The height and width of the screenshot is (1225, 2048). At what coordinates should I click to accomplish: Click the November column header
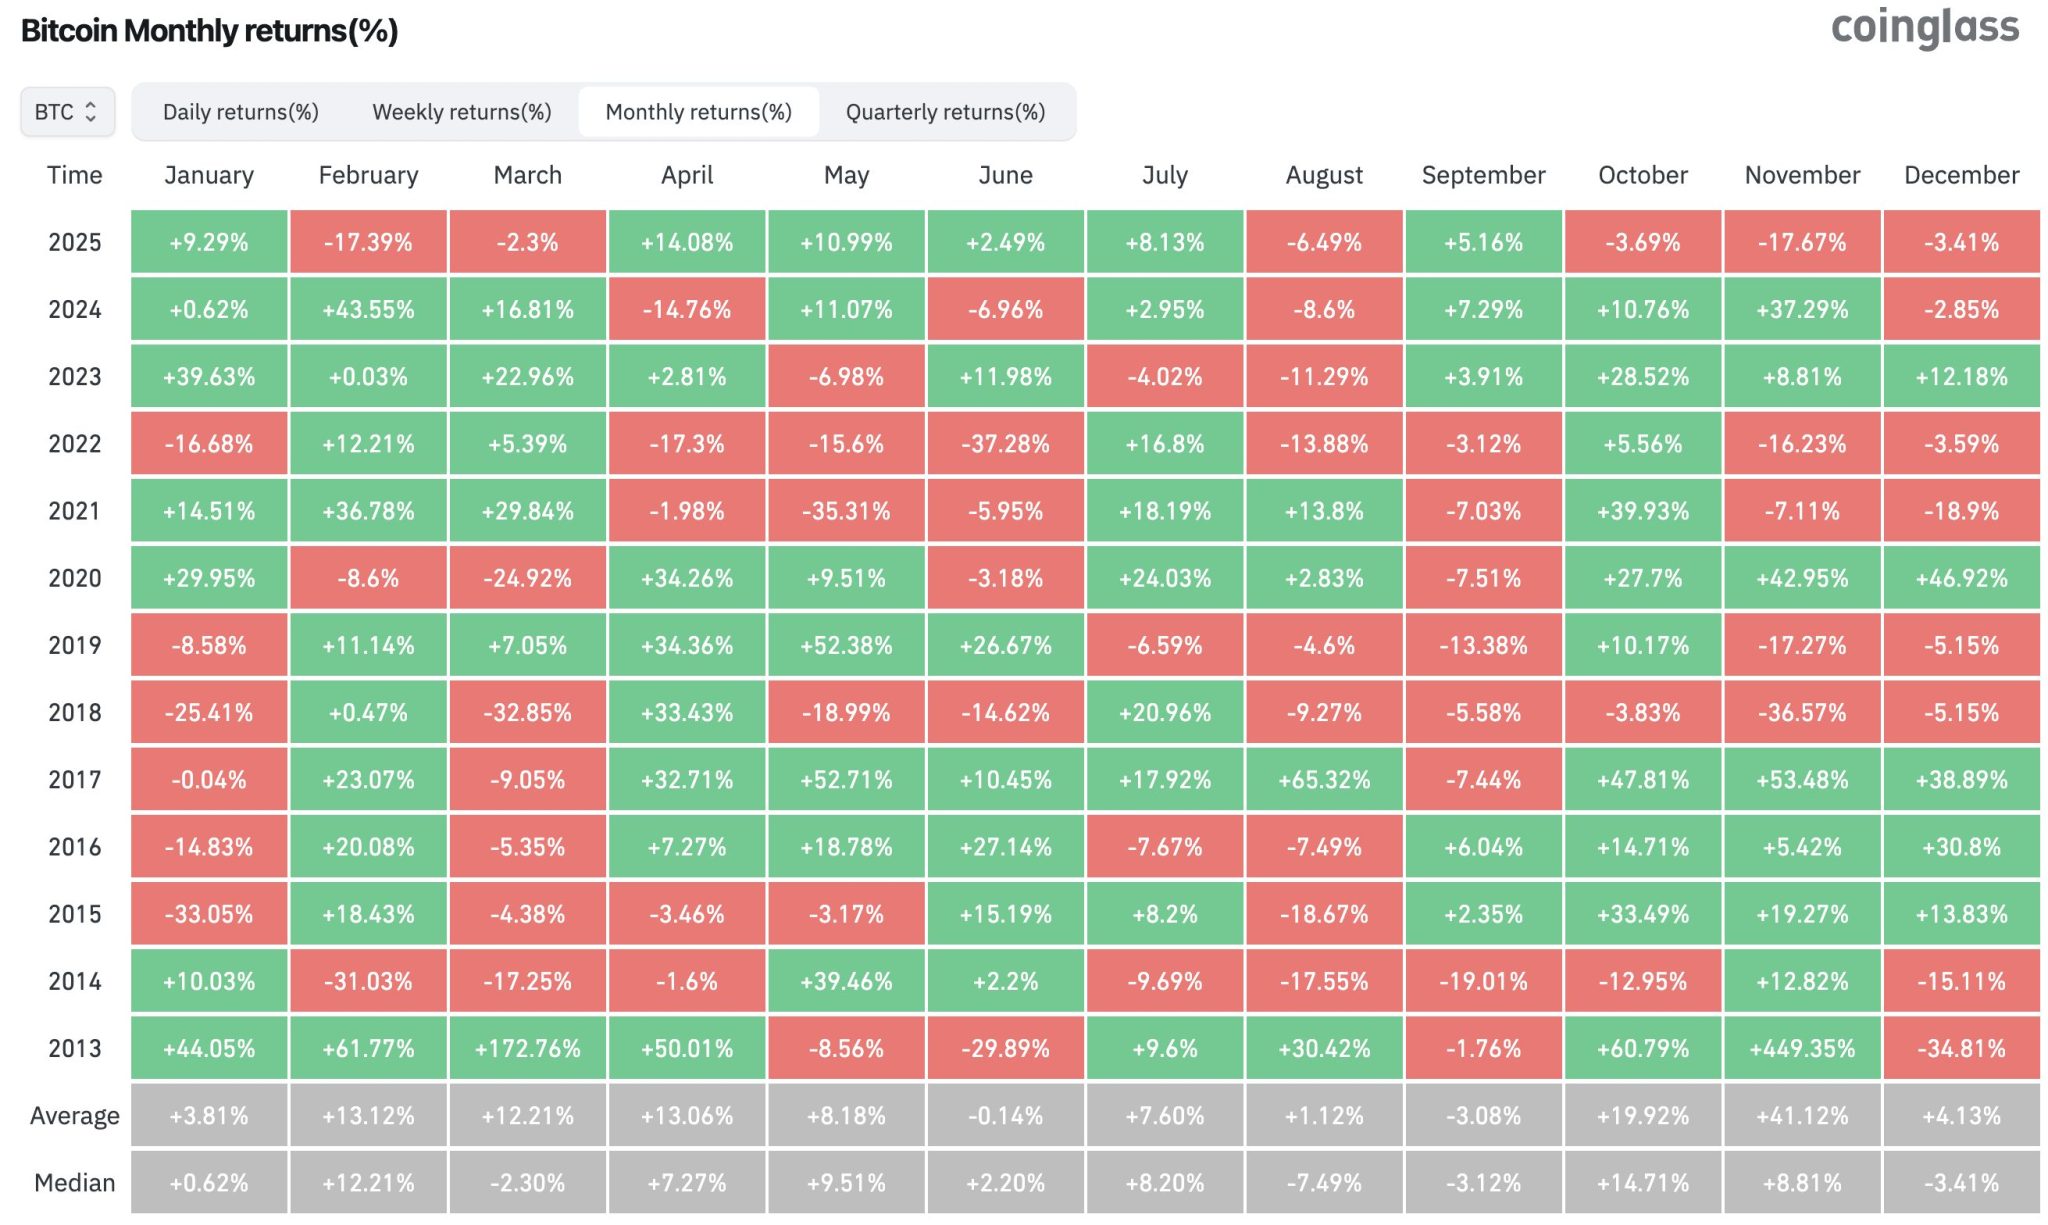[x=1802, y=175]
